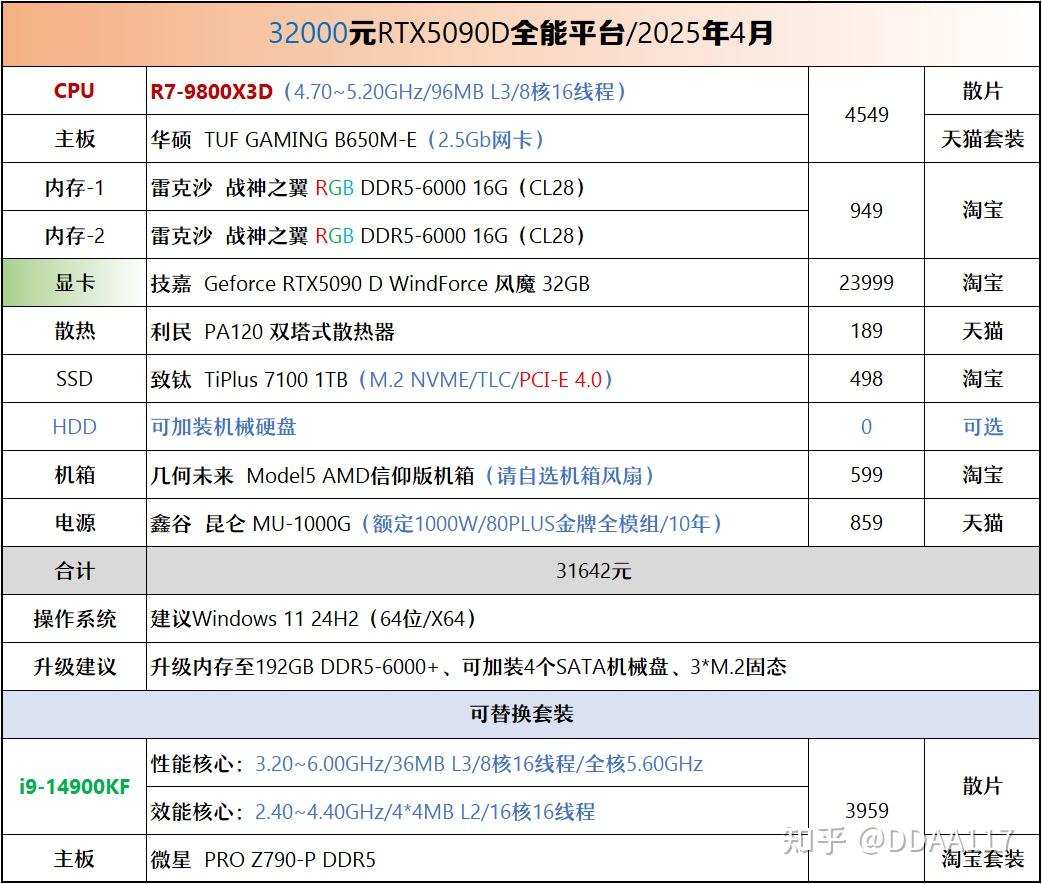Image resolution: width=1042 pixels, height=884 pixels.
Task: Select 升级内存至192GB DDR5-6000+ suggestion text
Action: tap(469, 667)
